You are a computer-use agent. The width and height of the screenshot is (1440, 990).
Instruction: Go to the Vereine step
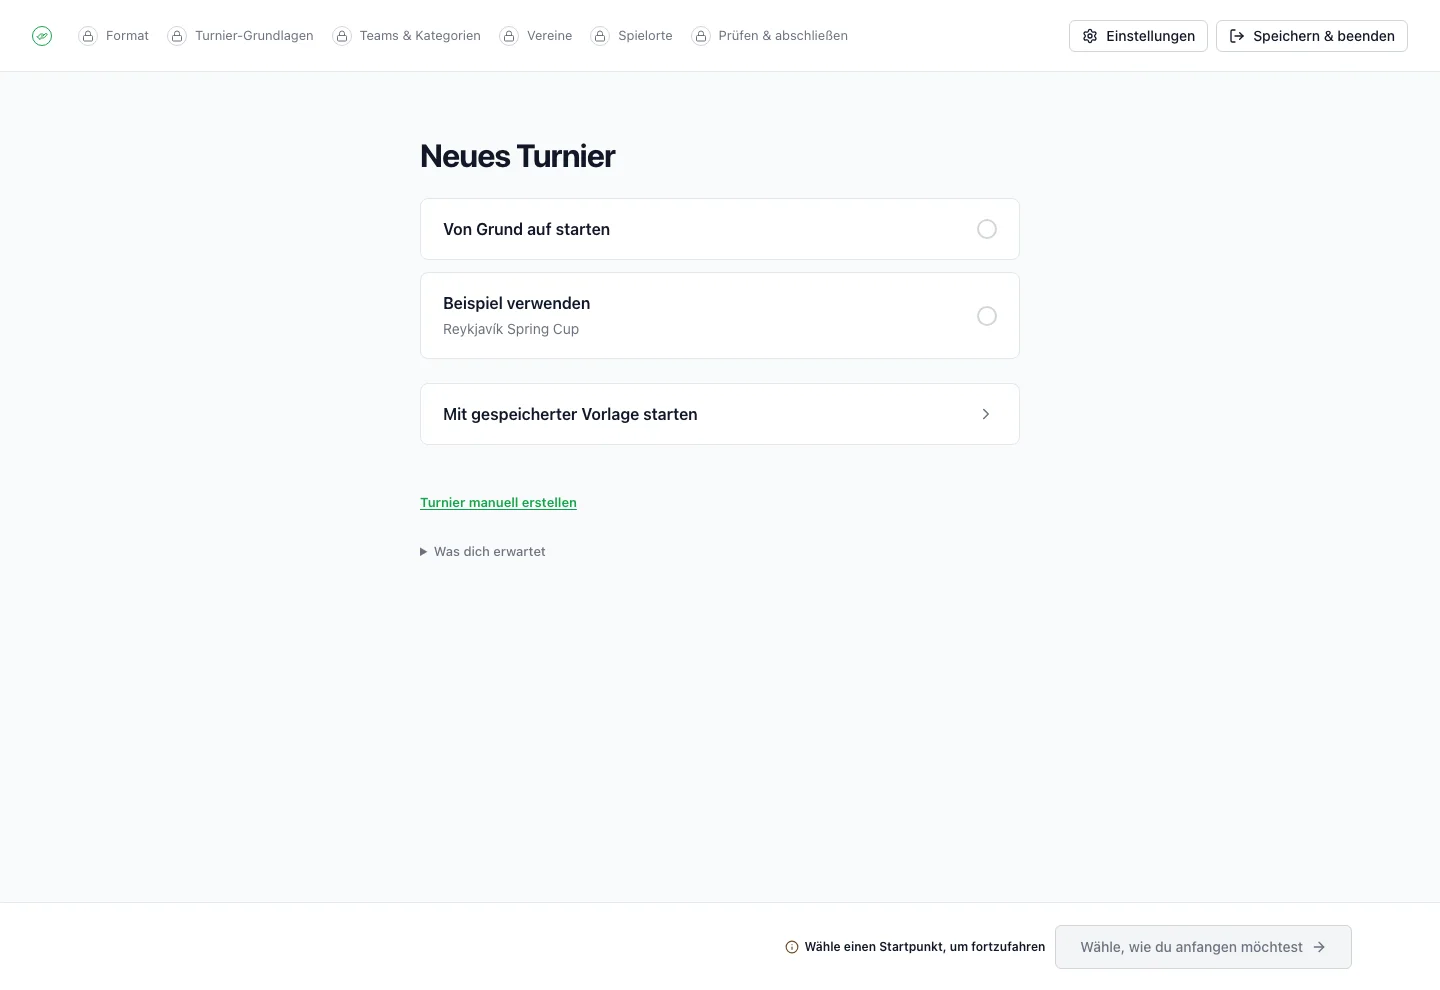(536, 36)
